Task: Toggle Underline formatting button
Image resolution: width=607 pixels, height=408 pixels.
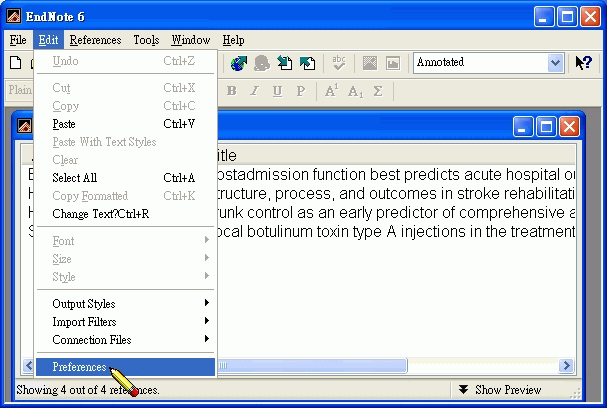Action: (277, 91)
